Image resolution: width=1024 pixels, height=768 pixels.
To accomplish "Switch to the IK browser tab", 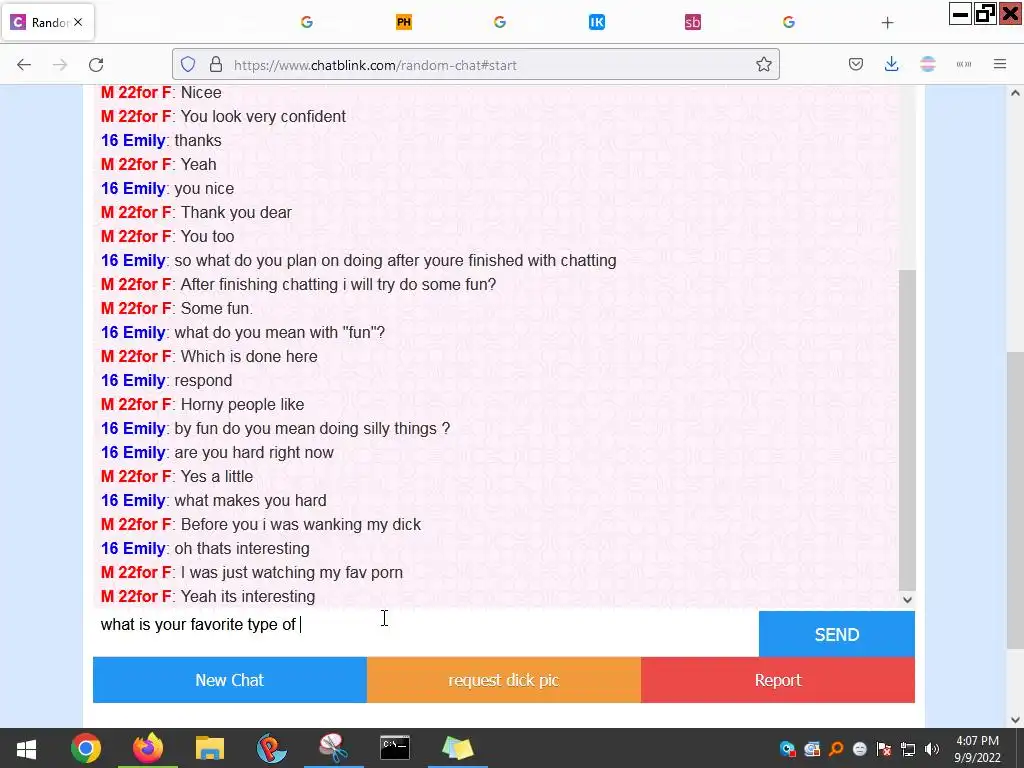I will tap(596, 22).
